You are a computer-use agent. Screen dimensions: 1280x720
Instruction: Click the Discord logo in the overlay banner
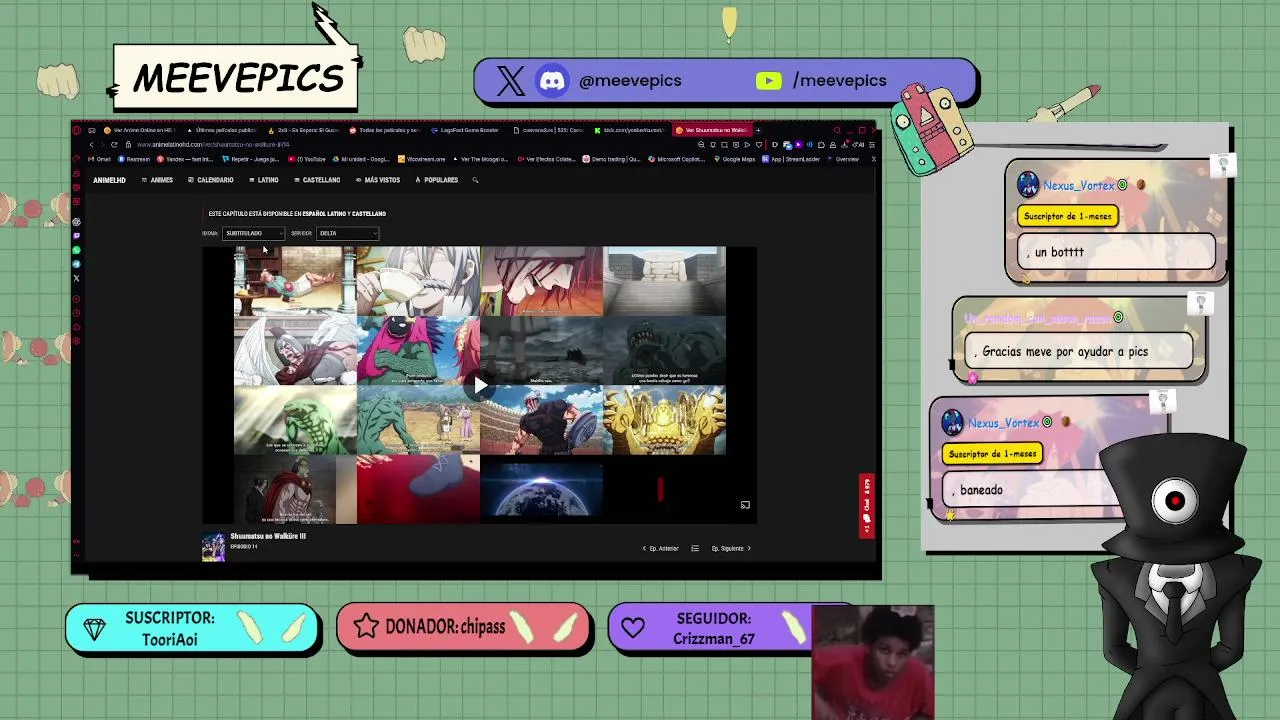(x=552, y=81)
